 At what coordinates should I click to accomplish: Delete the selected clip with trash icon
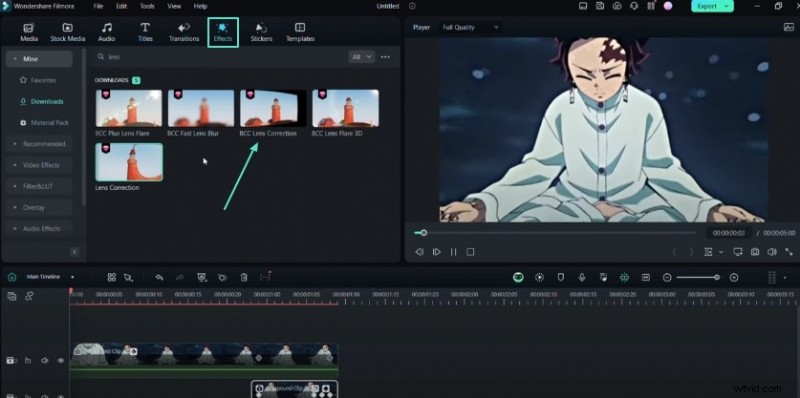244,277
